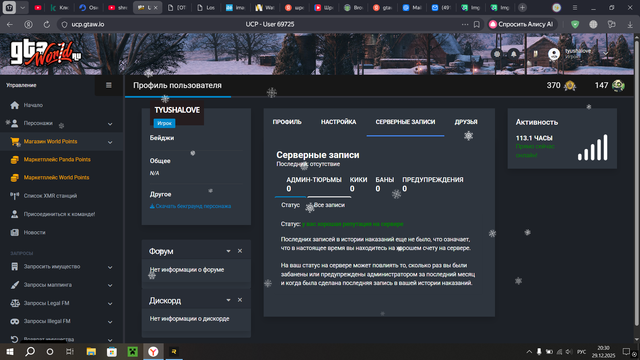
Task: Expand the Персонажи menu chevron
Action: tap(110, 124)
